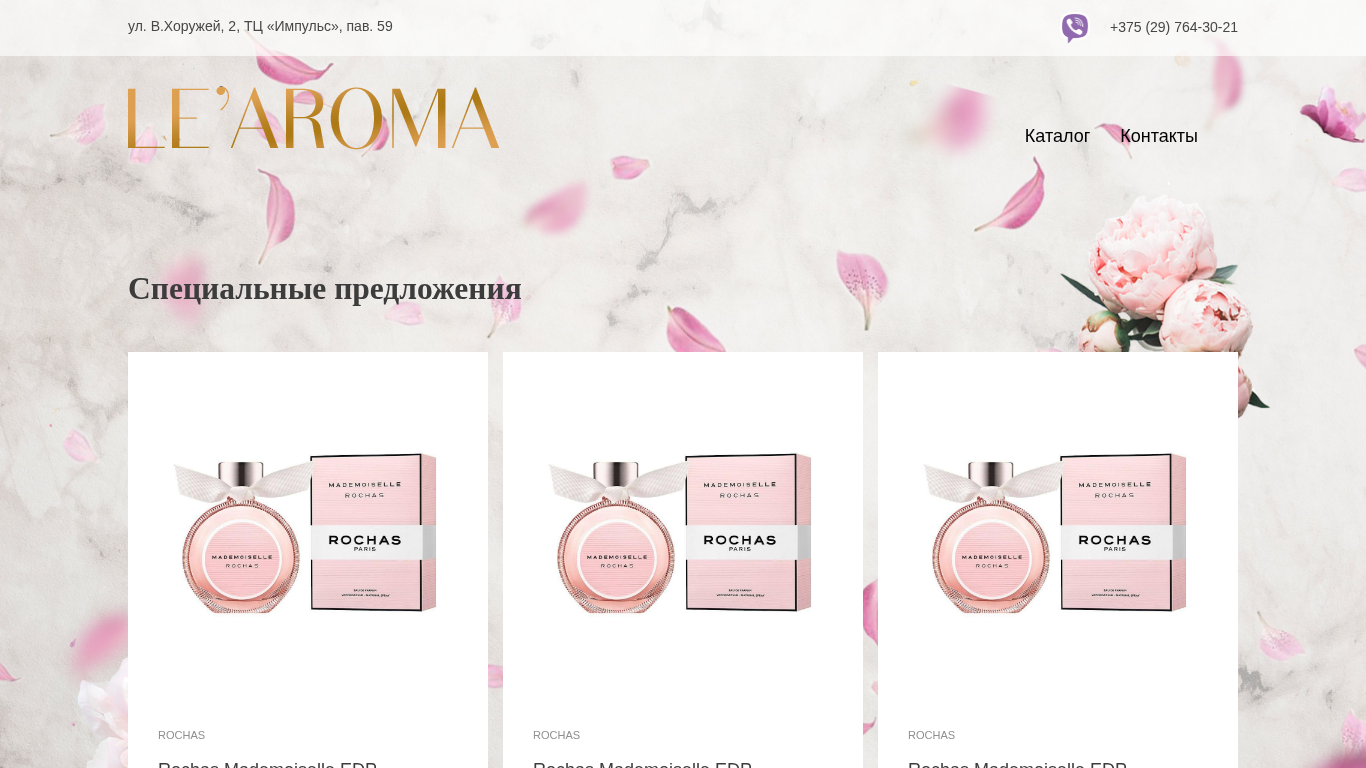Click the ROCHAS brand label in first card
1366x768 pixels.
(x=181, y=735)
